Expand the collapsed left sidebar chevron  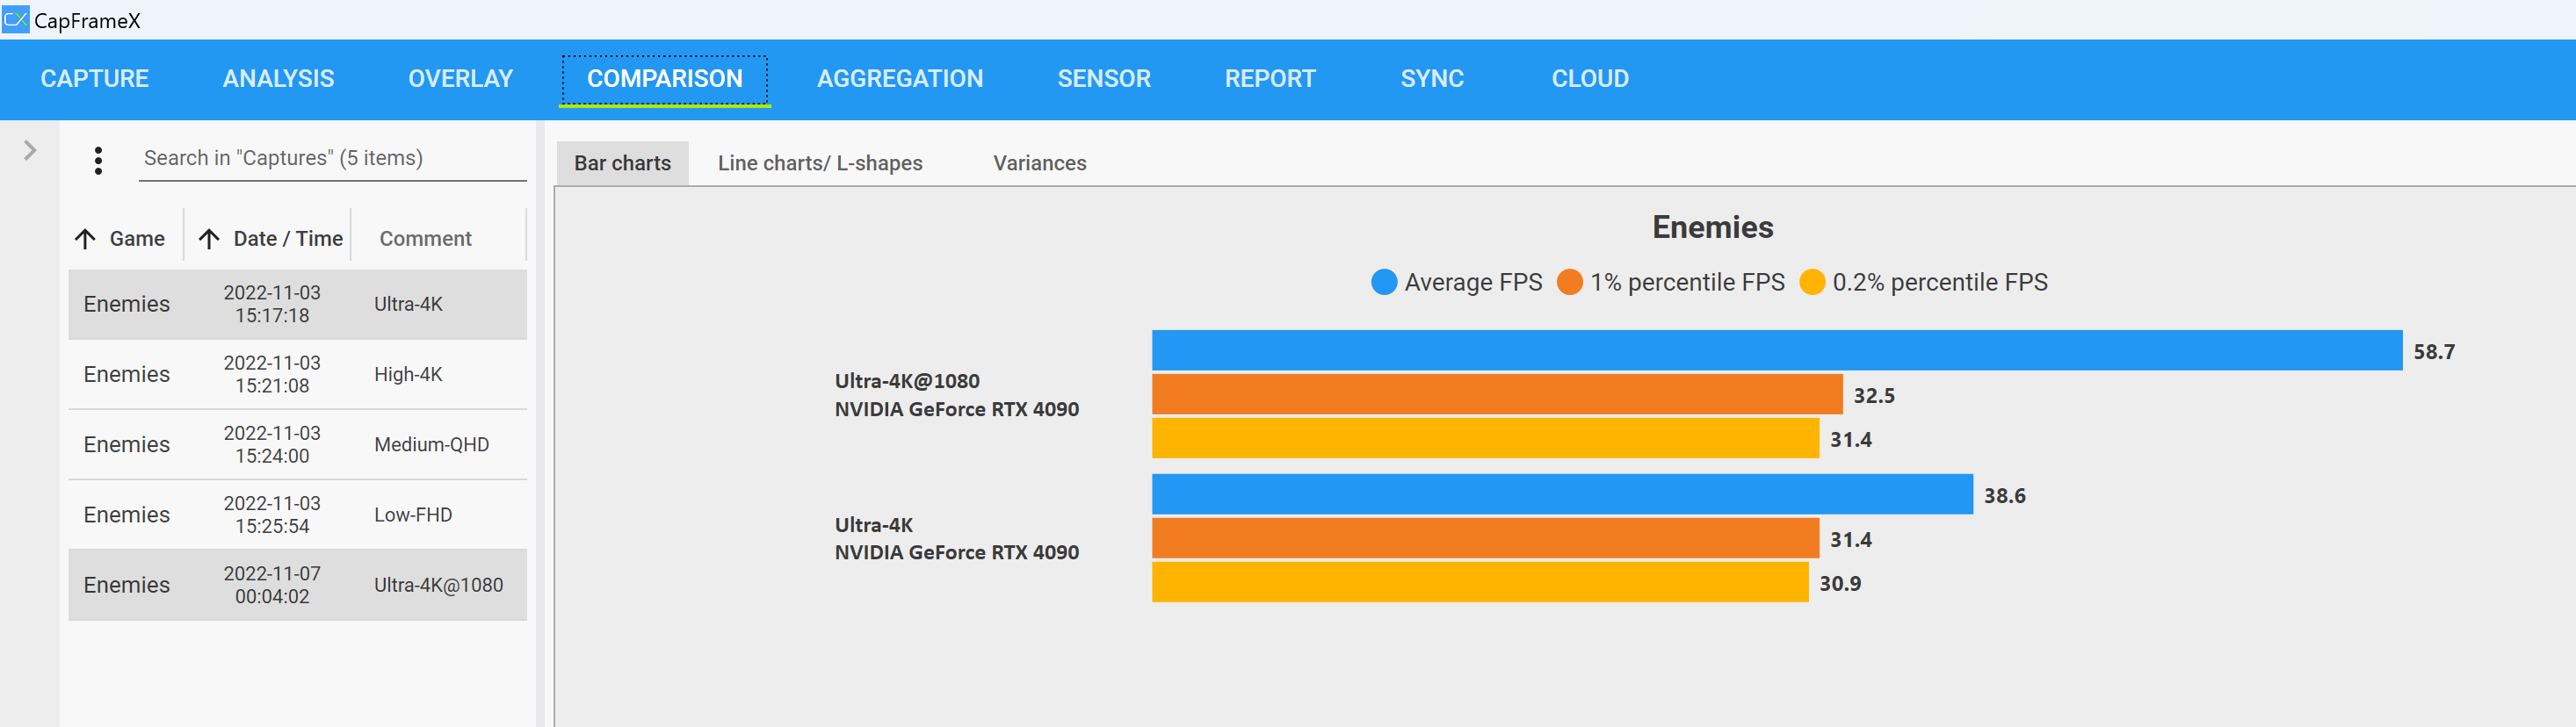(x=30, y=150)
